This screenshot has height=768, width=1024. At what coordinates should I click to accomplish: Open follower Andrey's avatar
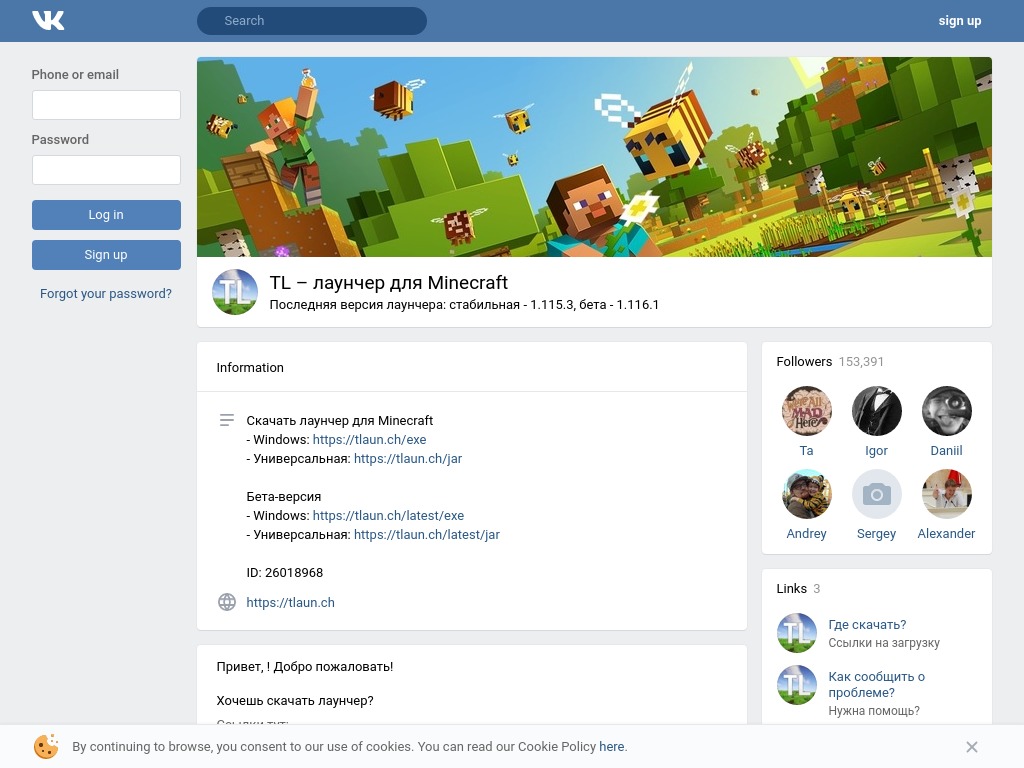[x=807, y=494]
